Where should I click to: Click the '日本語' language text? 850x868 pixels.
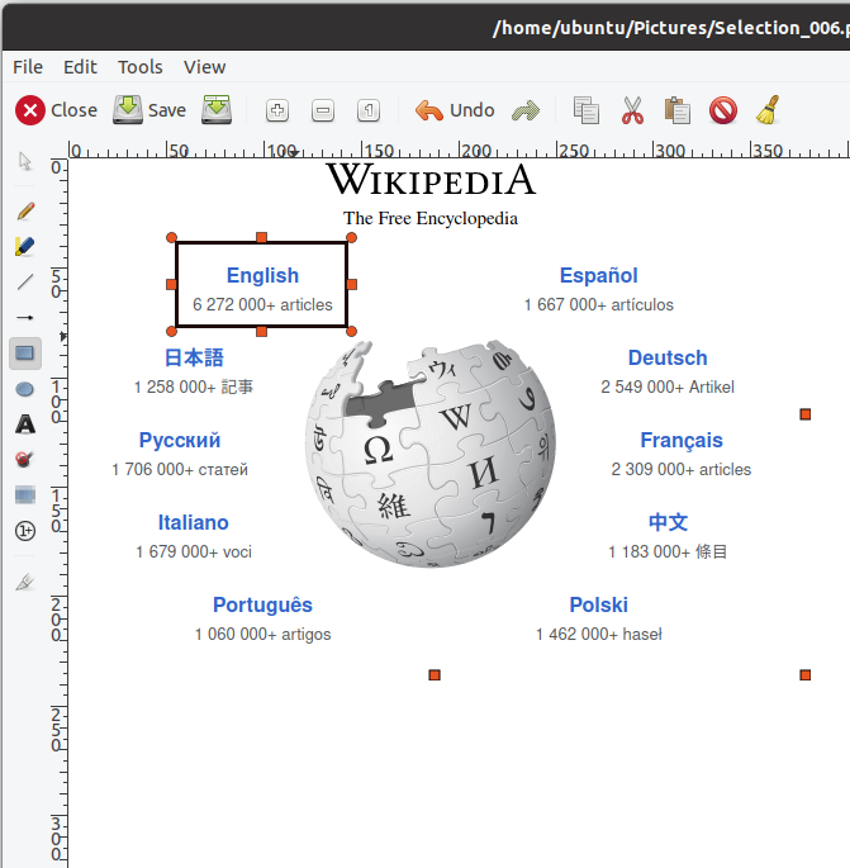(194, 358)
